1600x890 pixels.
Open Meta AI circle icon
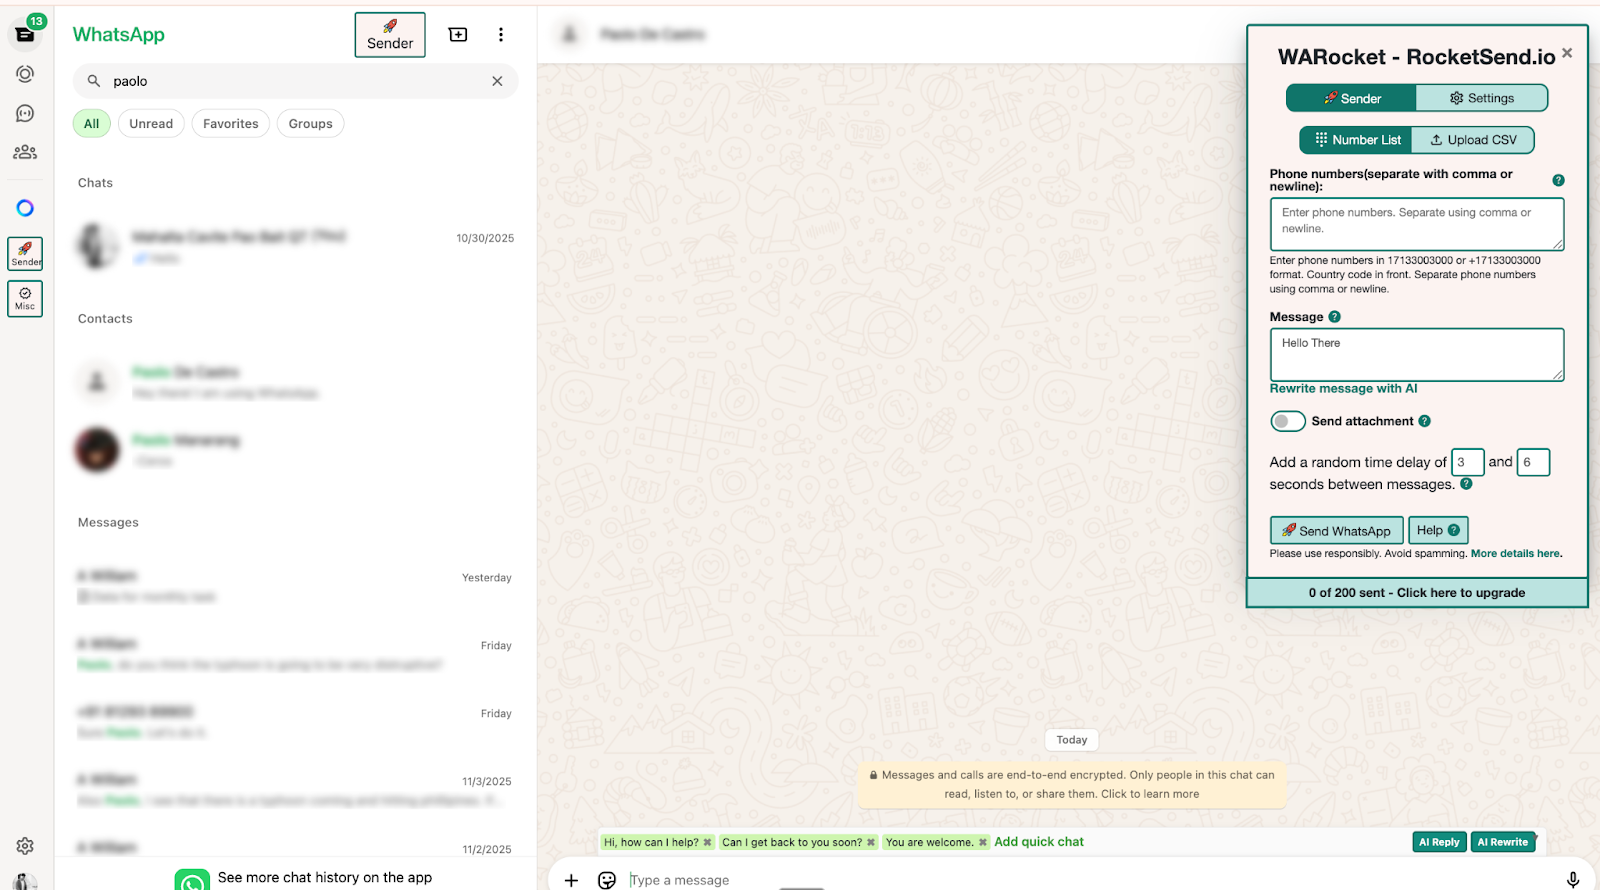point(25,208)
